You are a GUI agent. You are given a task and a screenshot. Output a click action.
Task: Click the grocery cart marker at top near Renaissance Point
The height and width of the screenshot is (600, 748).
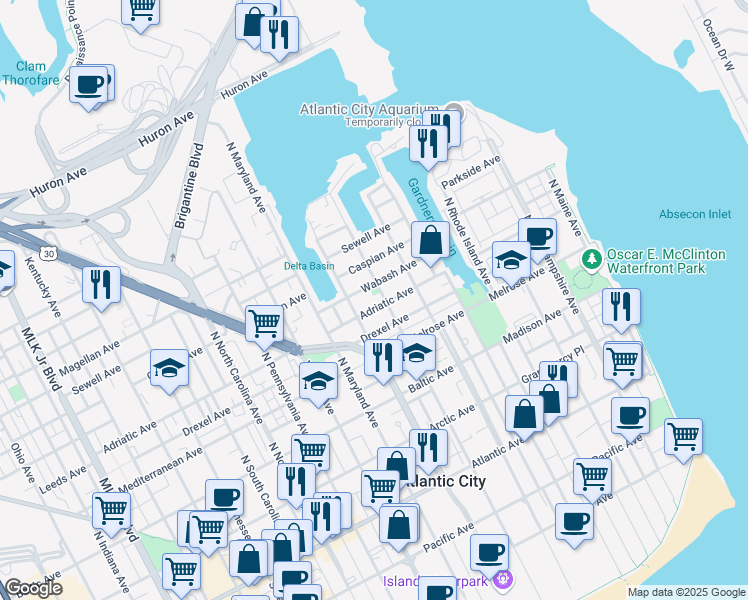point(140,10)
